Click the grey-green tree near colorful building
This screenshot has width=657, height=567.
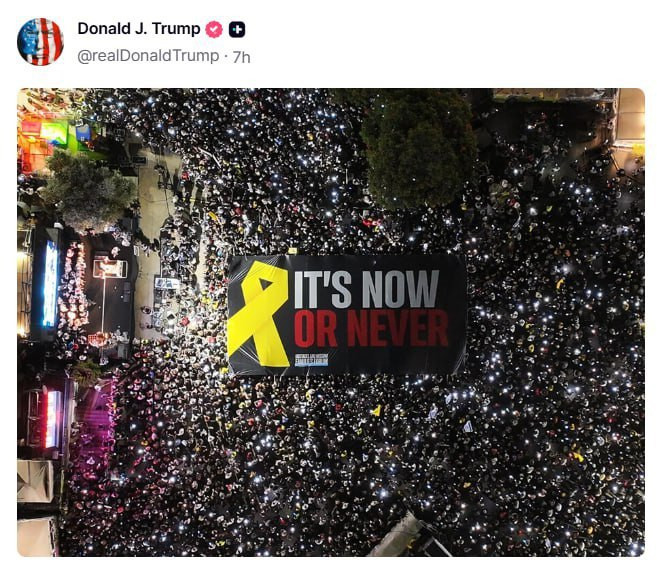coord(88,191)
